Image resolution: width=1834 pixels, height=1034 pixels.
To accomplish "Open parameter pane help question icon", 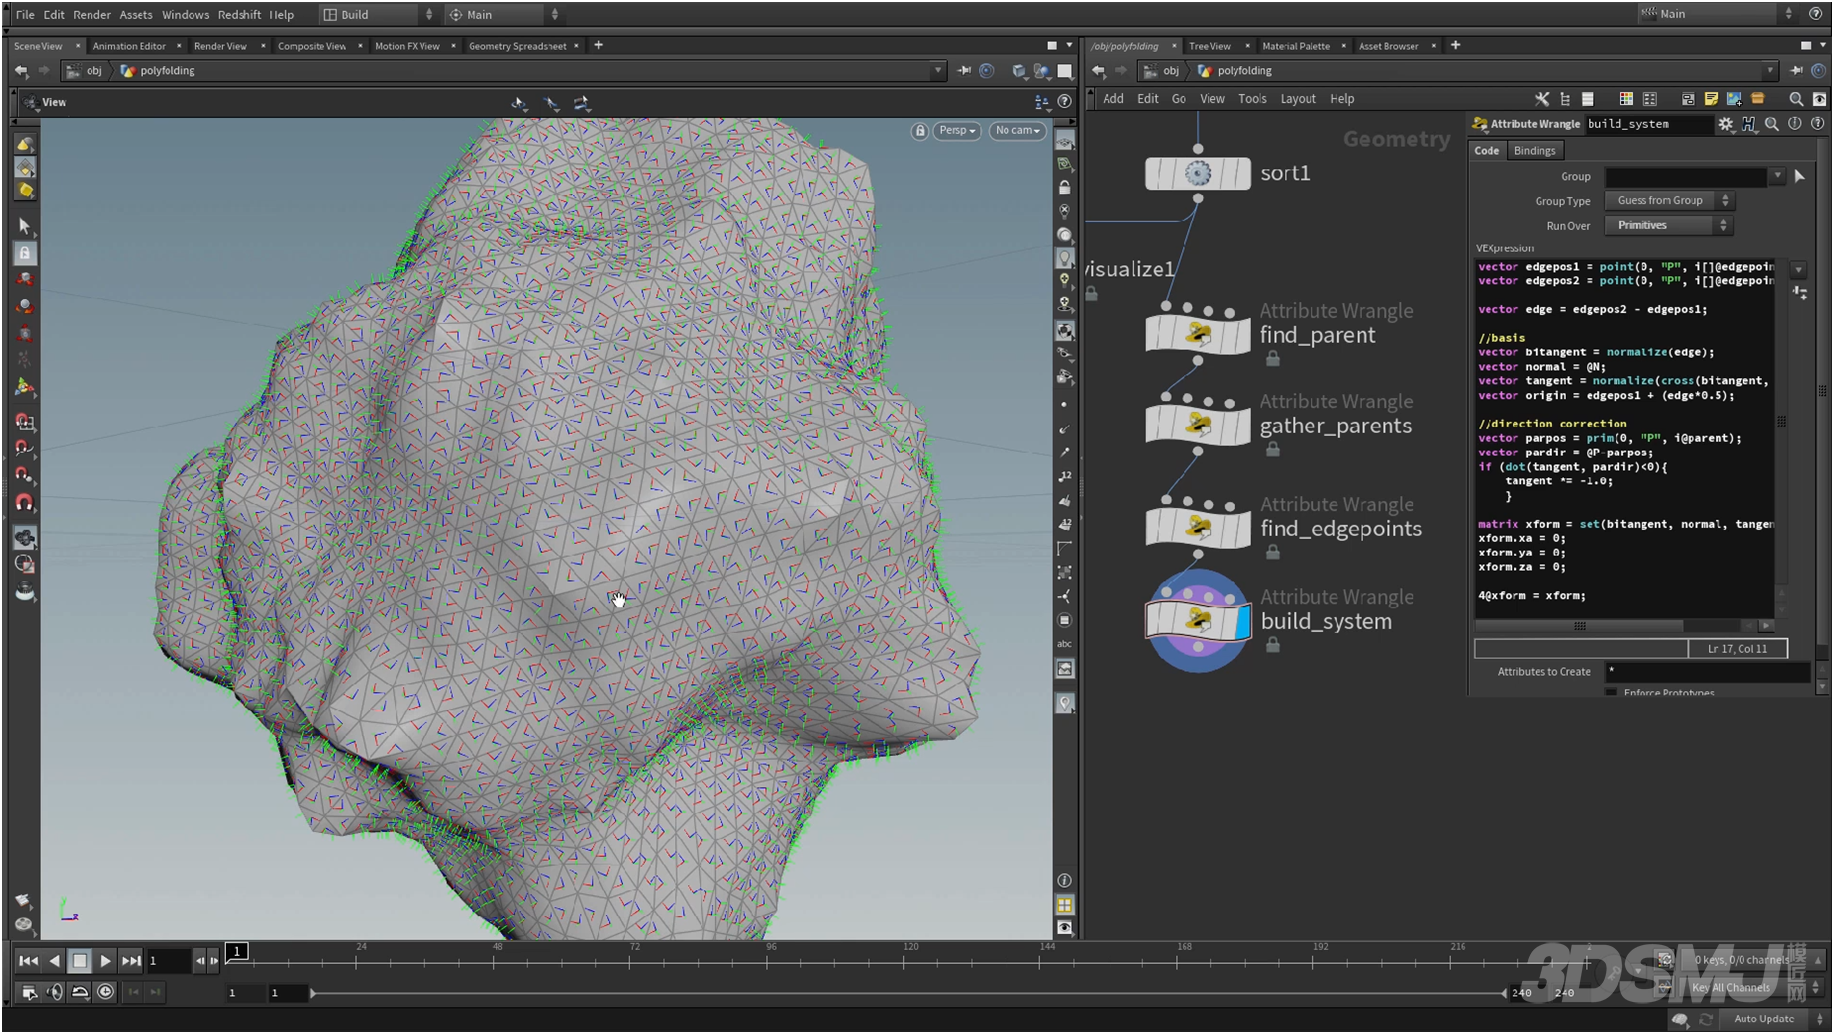I will (1817, 124).
